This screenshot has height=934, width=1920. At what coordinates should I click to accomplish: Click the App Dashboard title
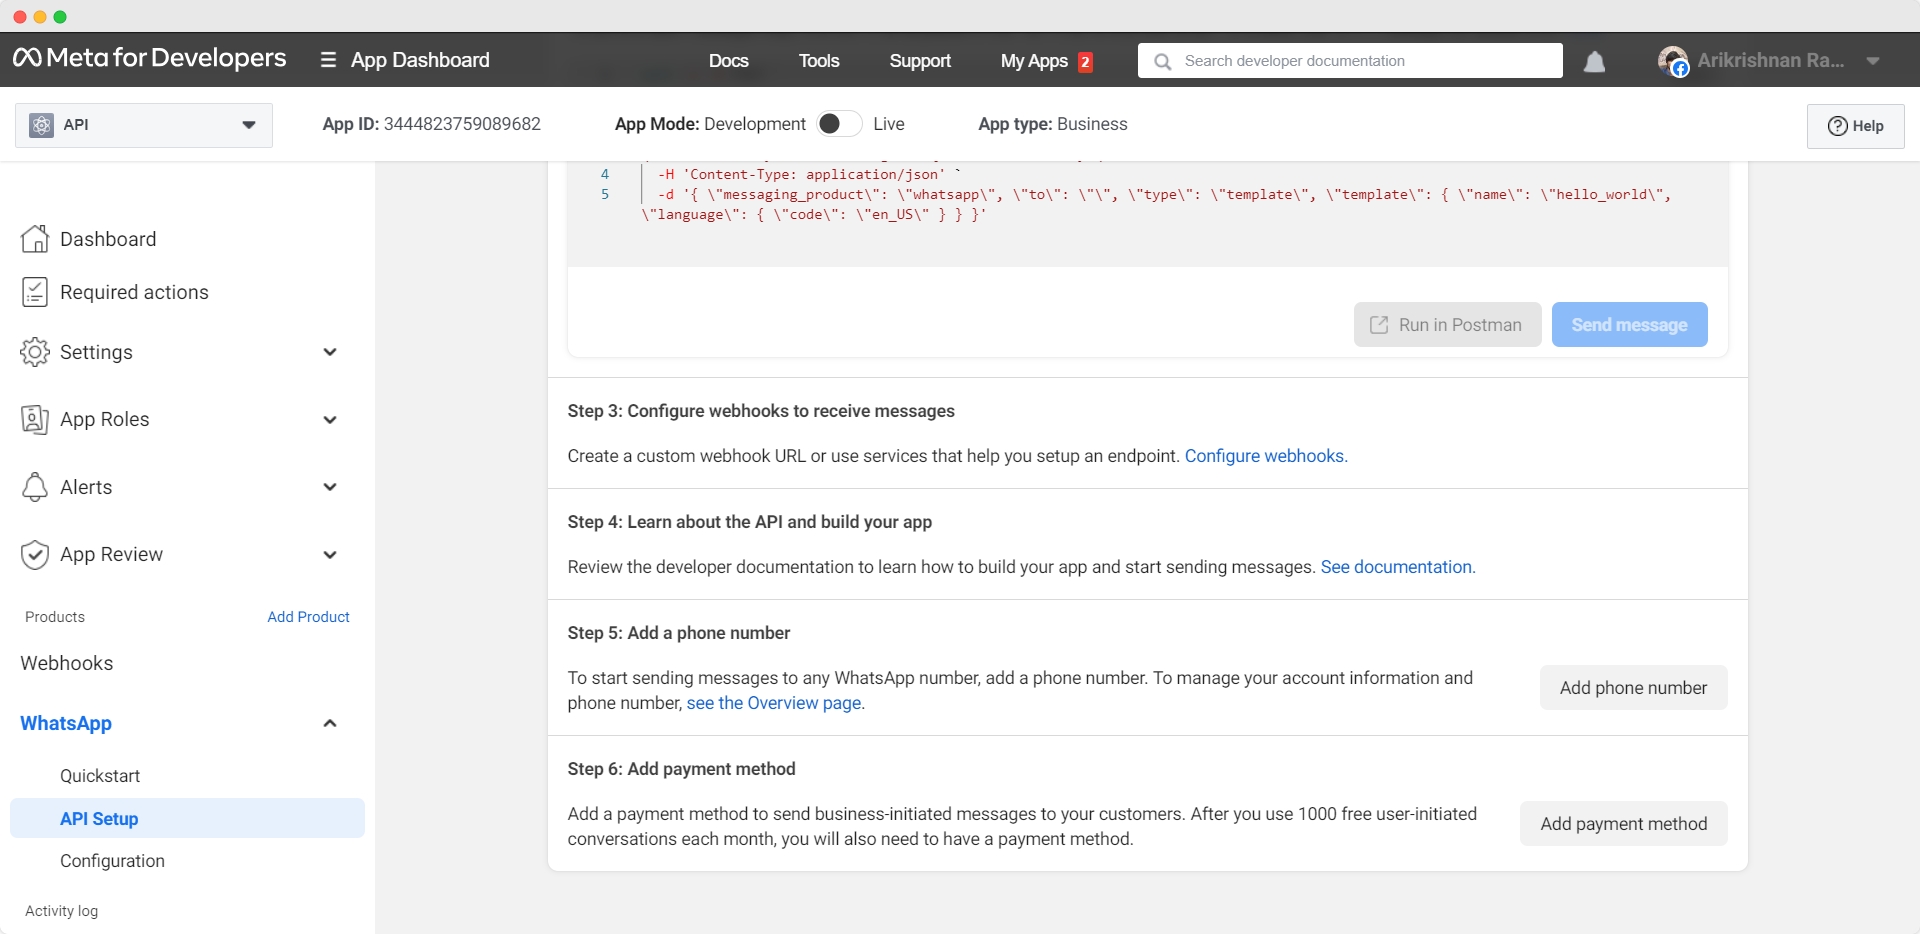[x=420, y=60]
